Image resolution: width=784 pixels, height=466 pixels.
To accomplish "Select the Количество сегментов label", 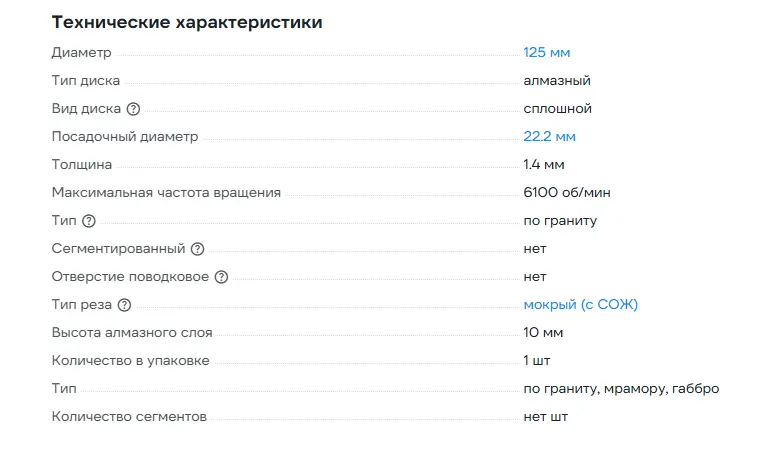I will point(129,417).
